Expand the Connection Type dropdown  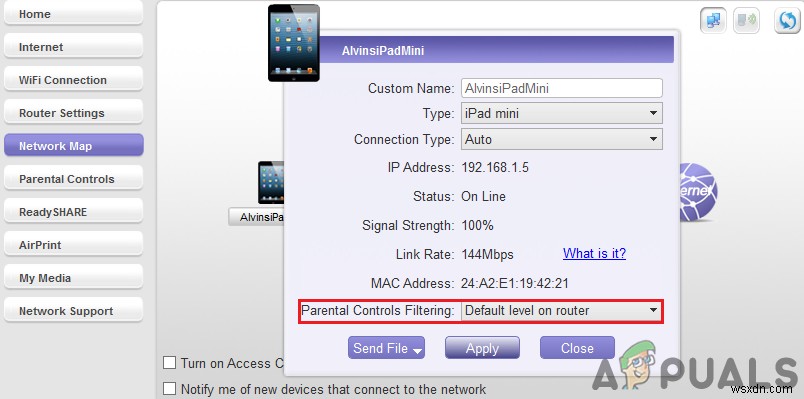point(562,139)
